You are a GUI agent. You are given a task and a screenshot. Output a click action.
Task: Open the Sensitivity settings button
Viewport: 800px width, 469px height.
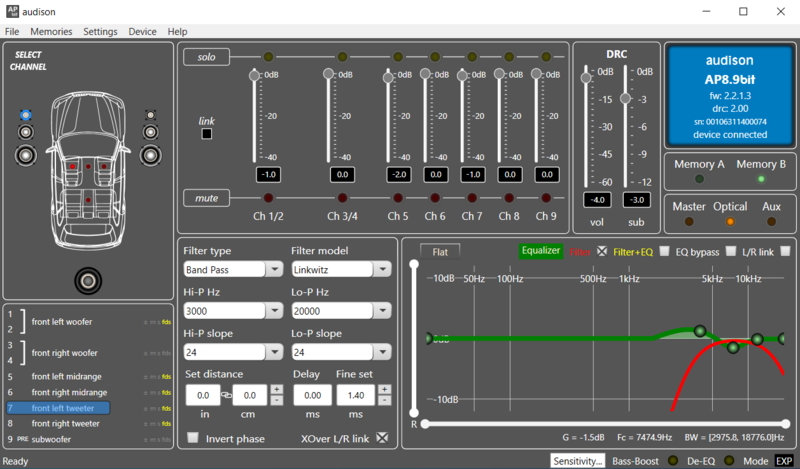point(578,461)
